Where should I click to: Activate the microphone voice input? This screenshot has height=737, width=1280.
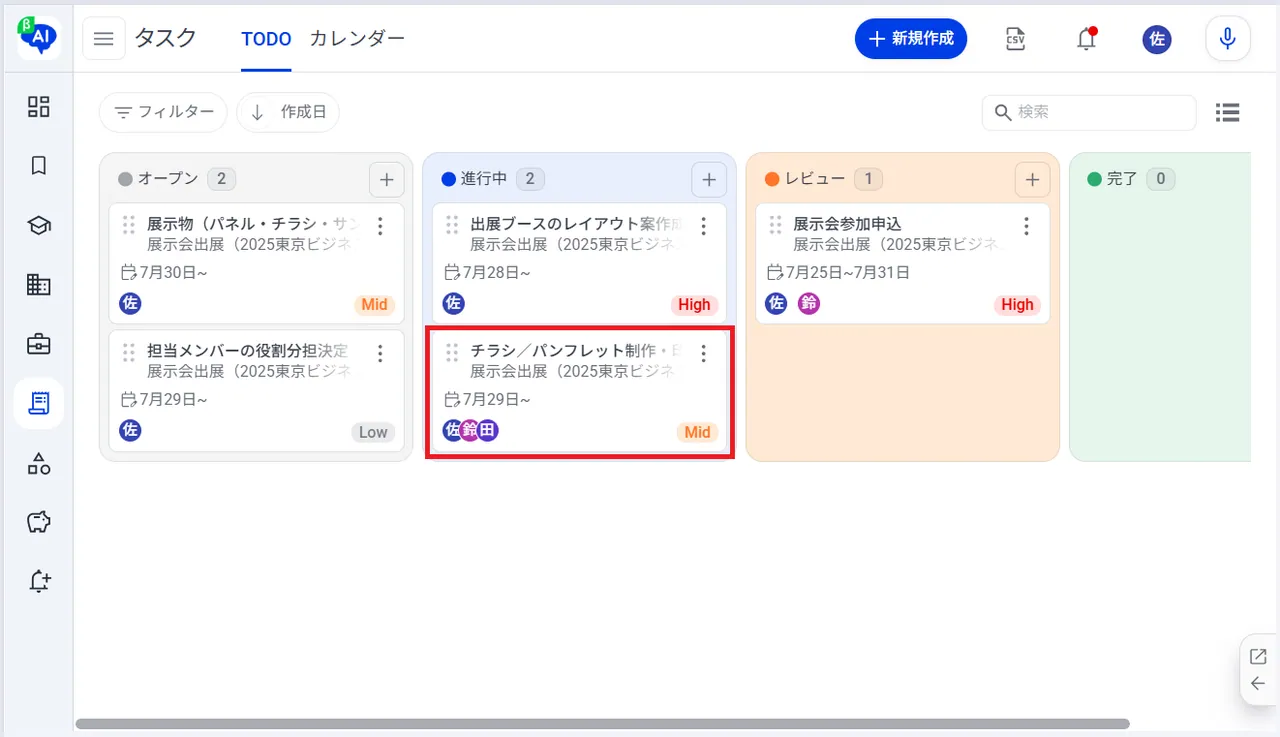(1228, 39)
